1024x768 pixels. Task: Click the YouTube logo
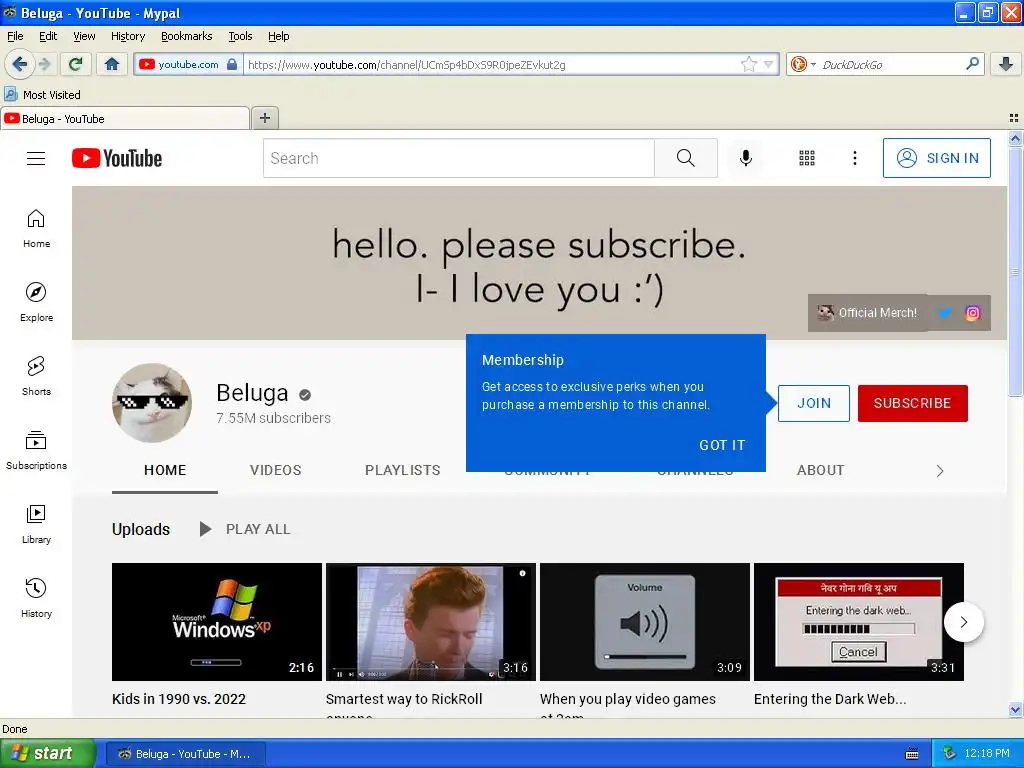tap(117, 158)
